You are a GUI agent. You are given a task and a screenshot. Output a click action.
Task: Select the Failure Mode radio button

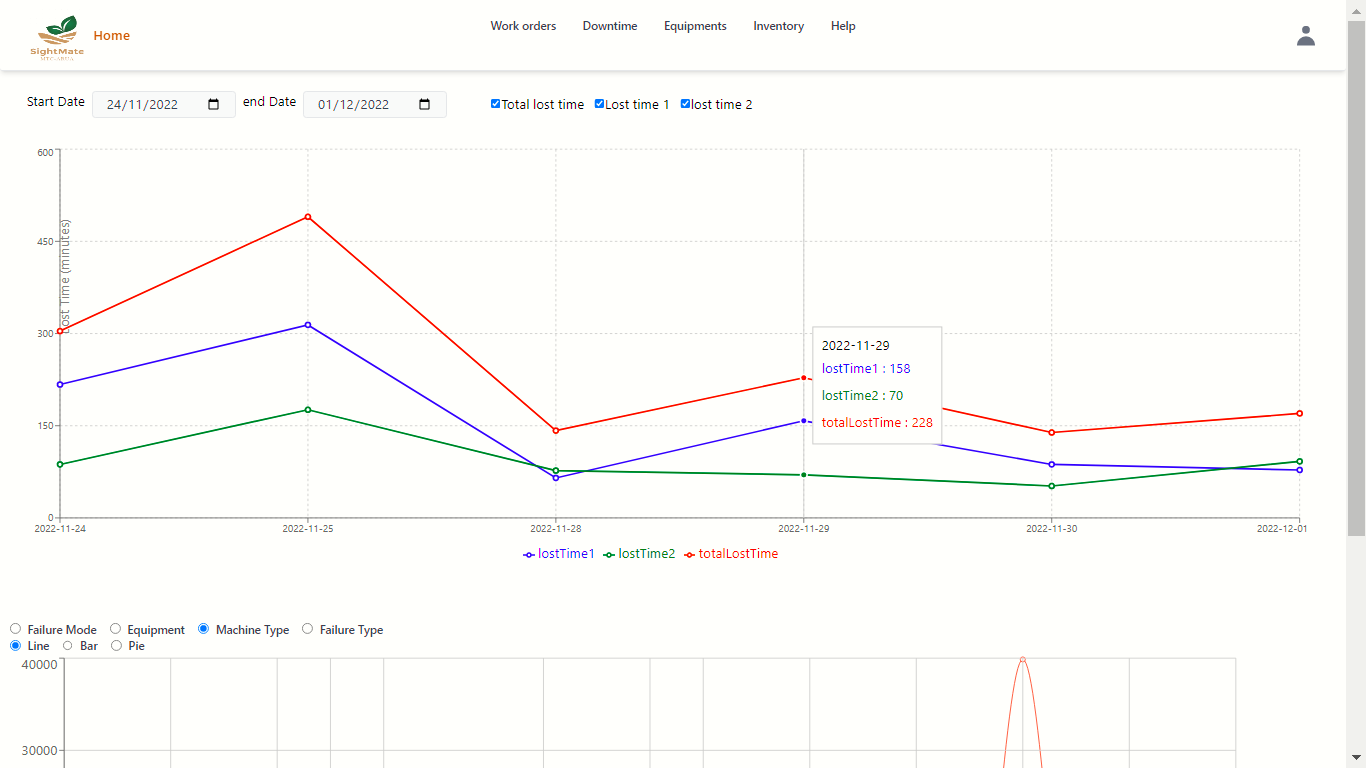(15, 629)
